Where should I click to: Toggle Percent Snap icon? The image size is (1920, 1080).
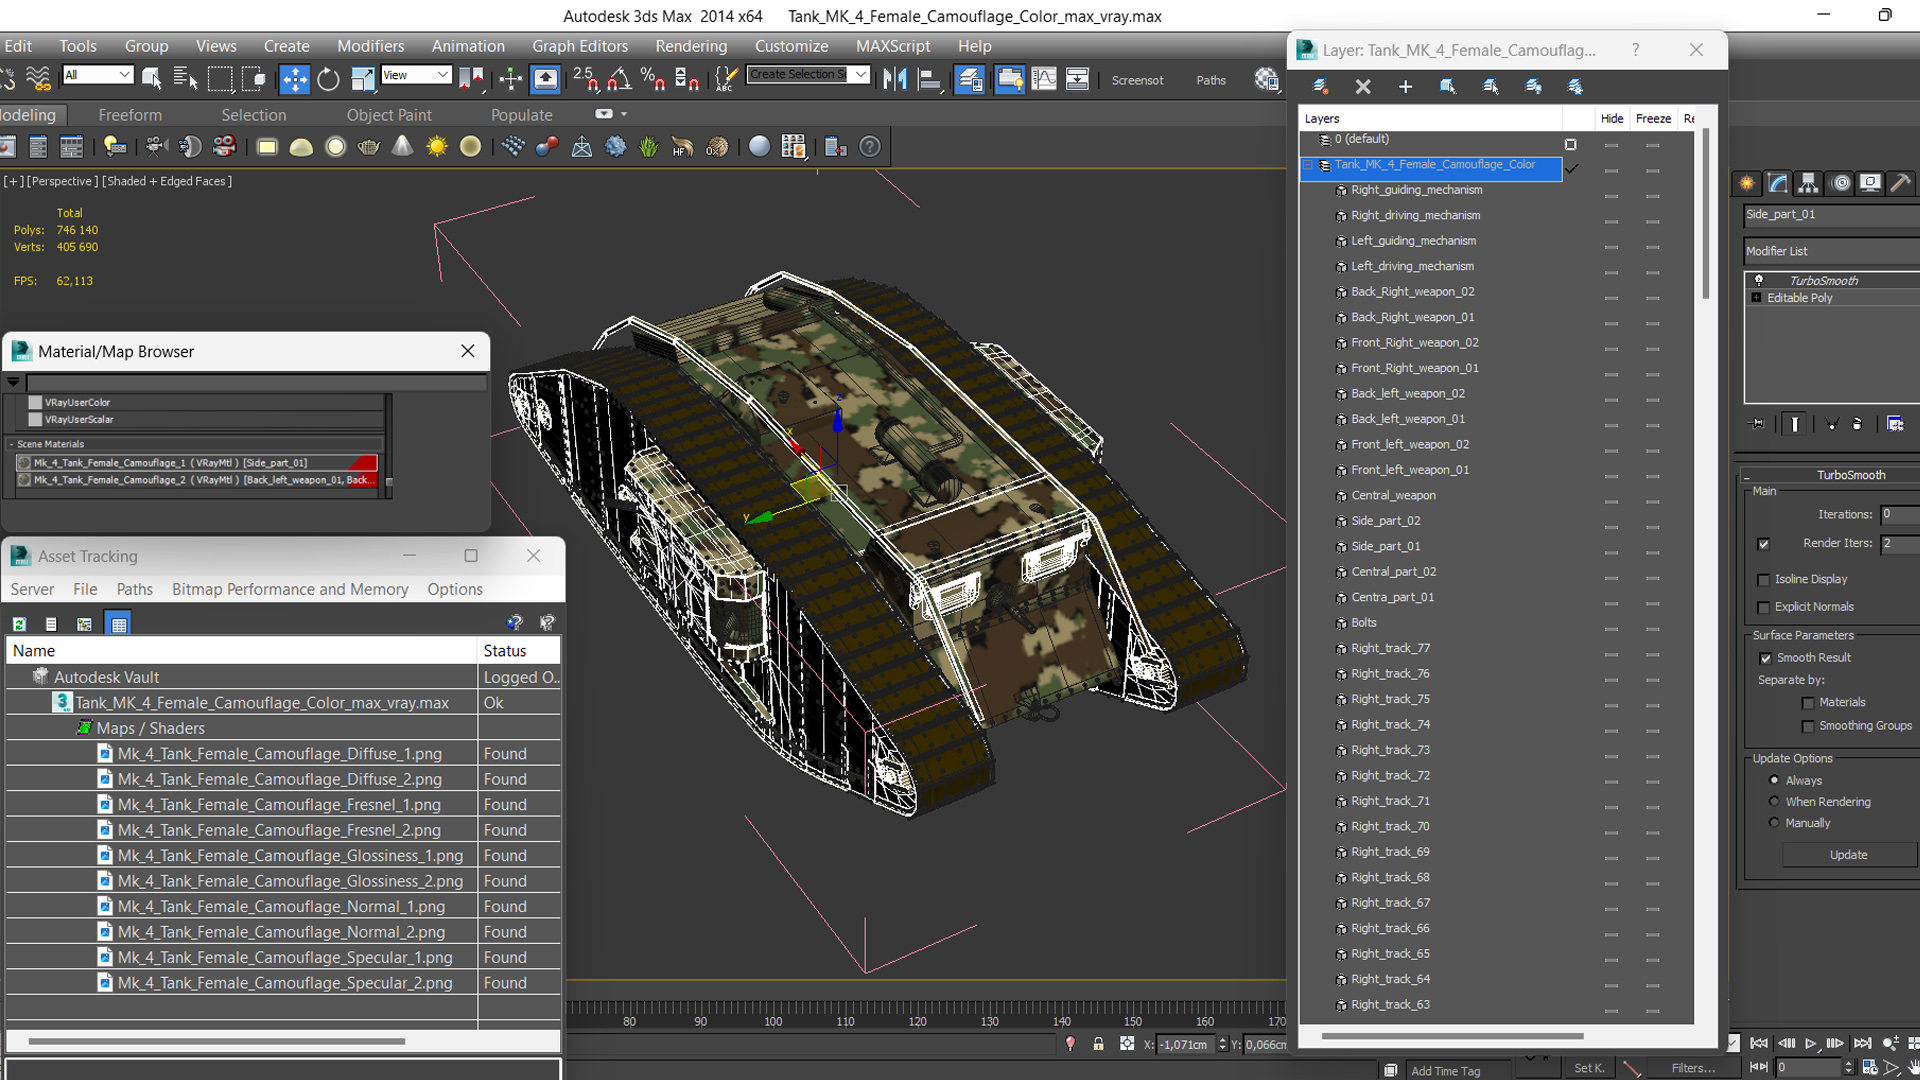coord(653,79)
